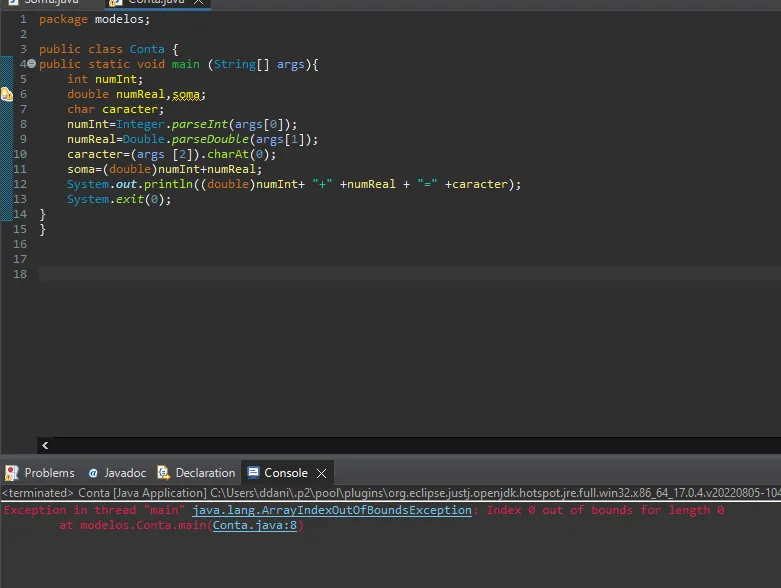Click the Declaration tab icon
The image size is (781, 588).
click(163, 472)
